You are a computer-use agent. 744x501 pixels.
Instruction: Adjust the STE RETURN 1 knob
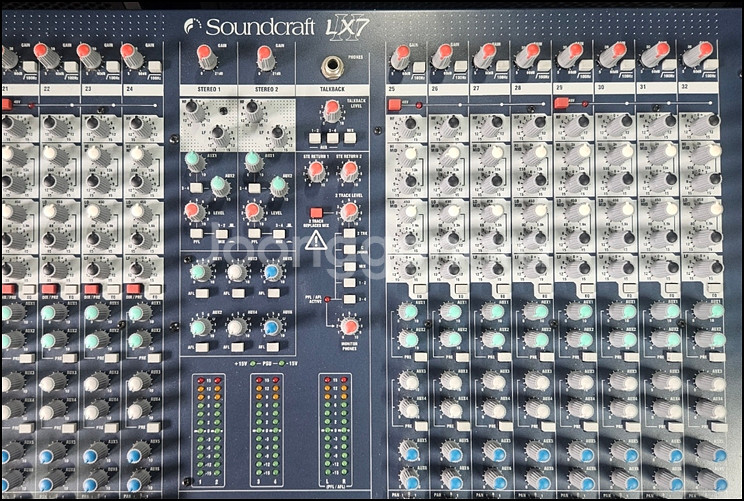pos(316,171)
